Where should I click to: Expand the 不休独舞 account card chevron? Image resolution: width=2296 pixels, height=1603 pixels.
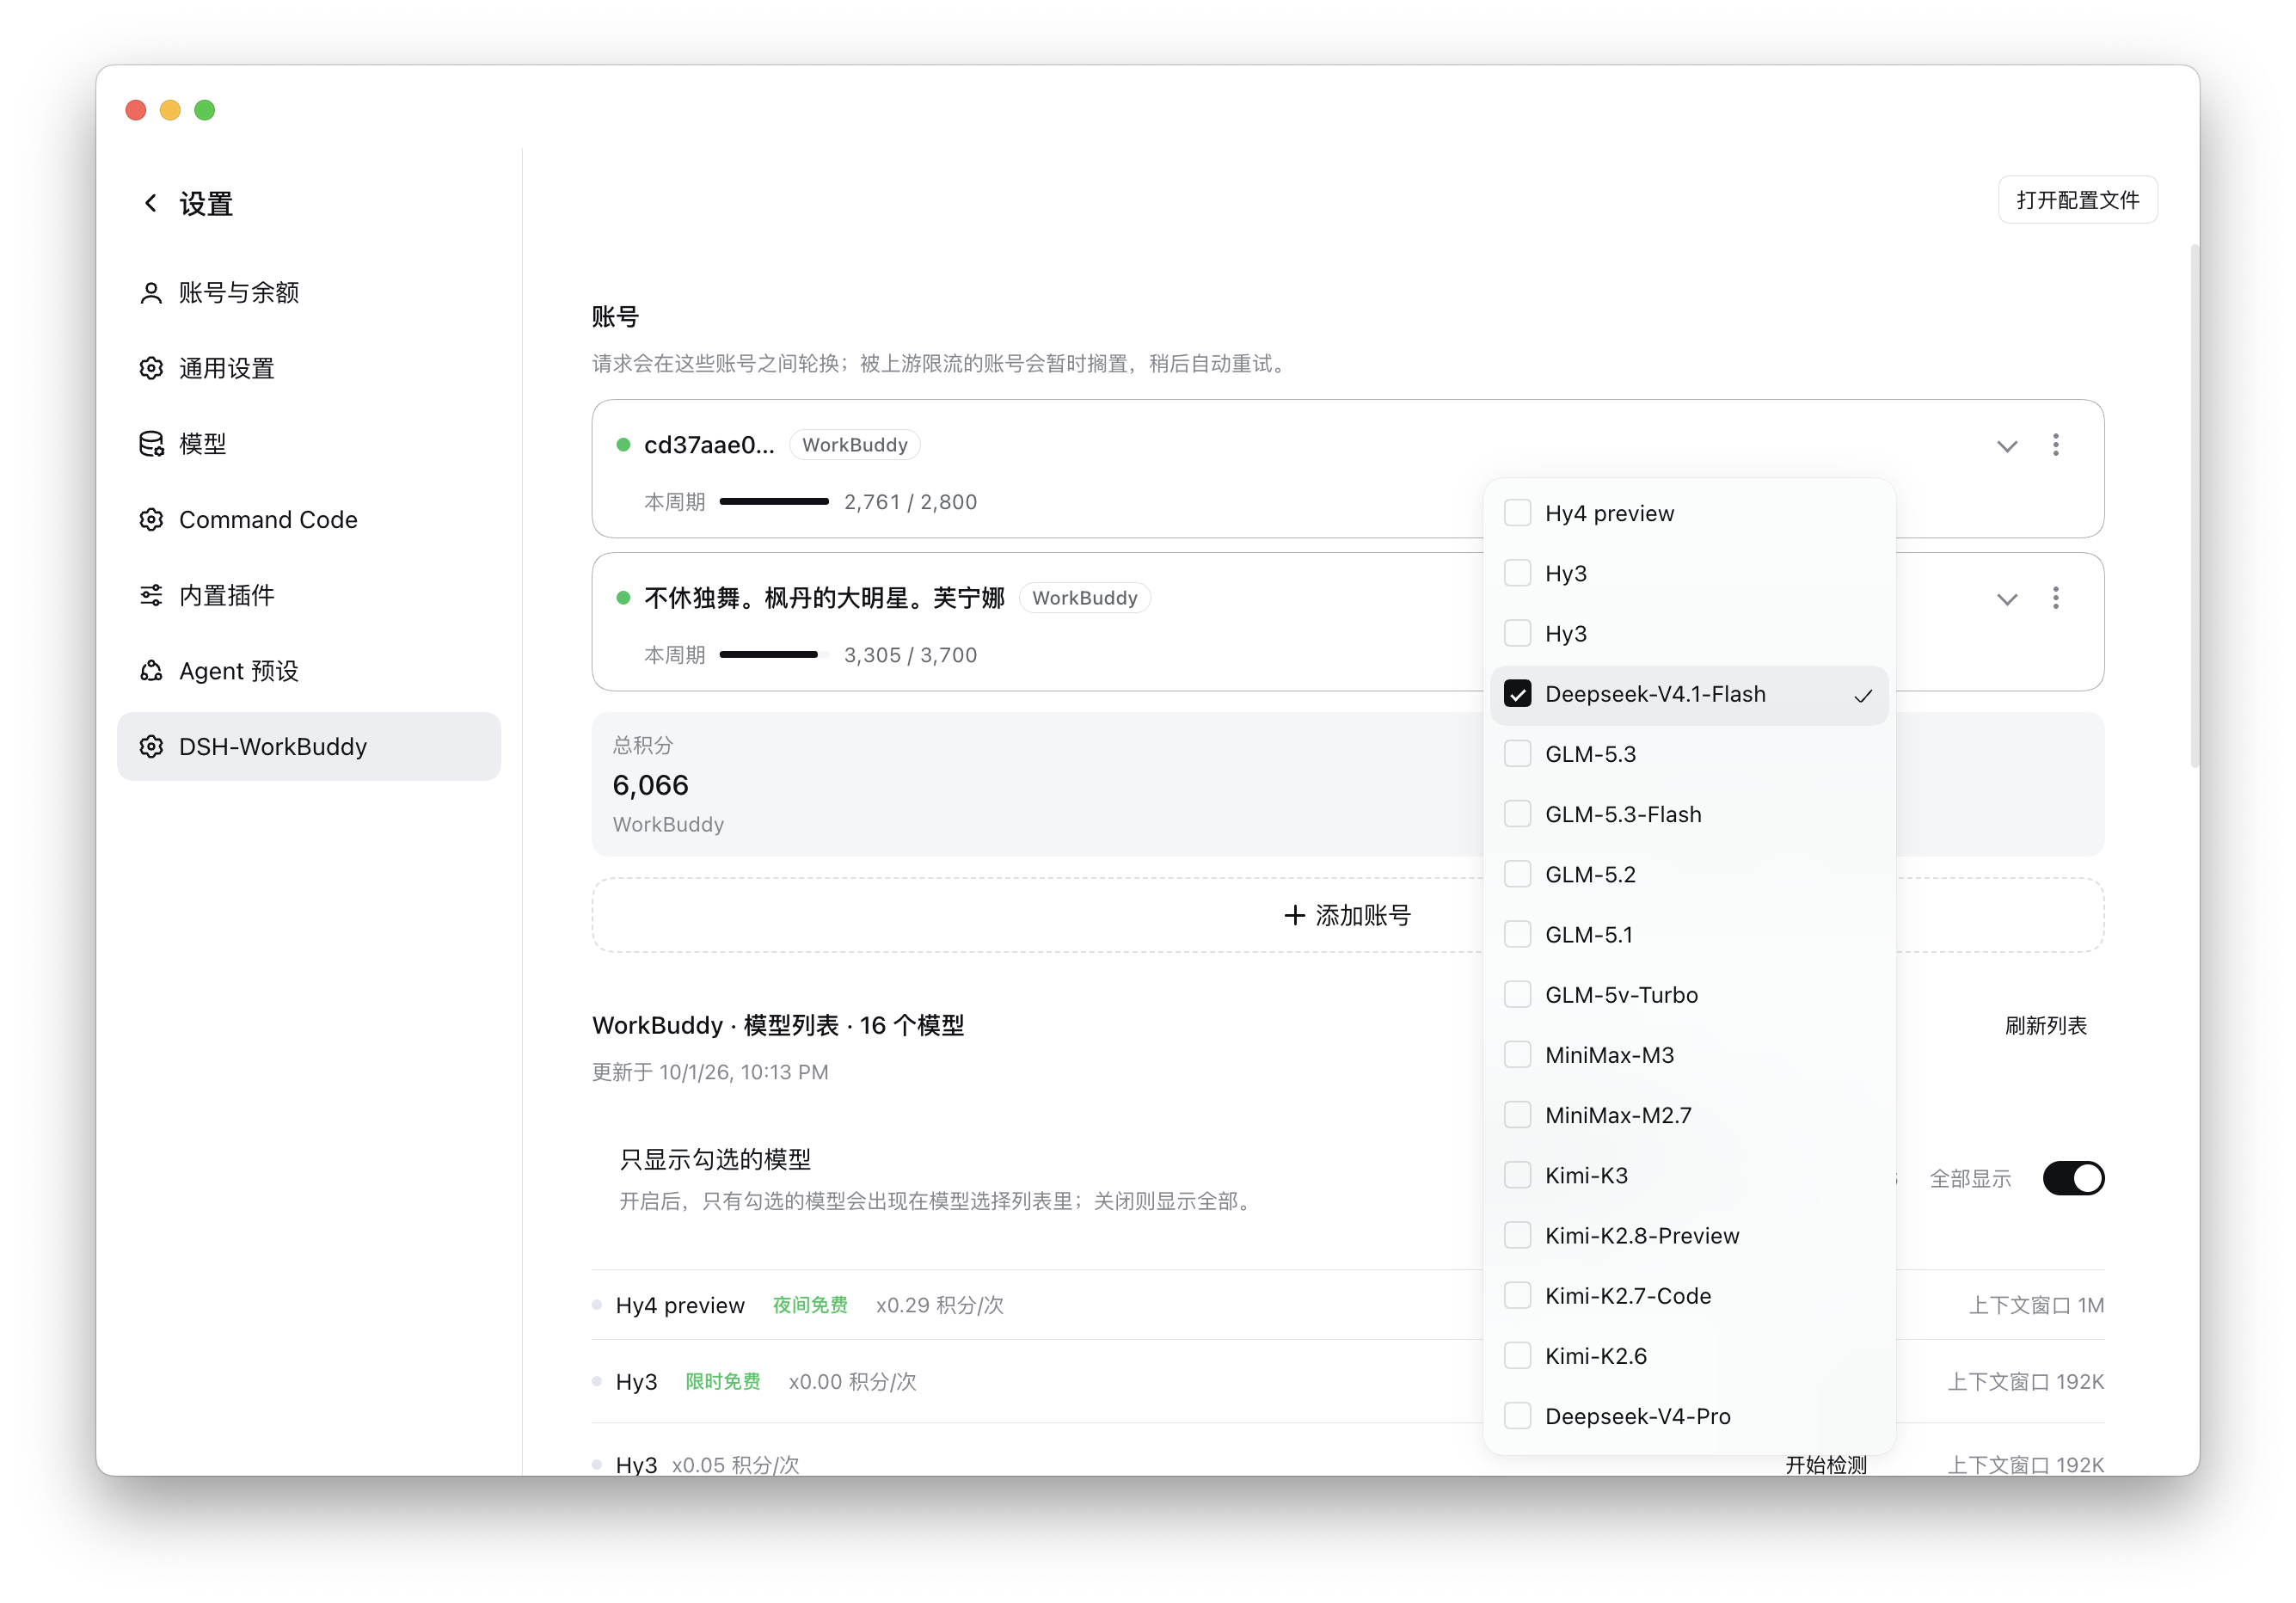(x=2007, y=599)
